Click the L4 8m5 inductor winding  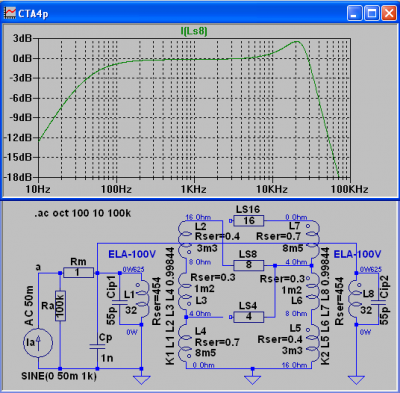pos(185,342)
